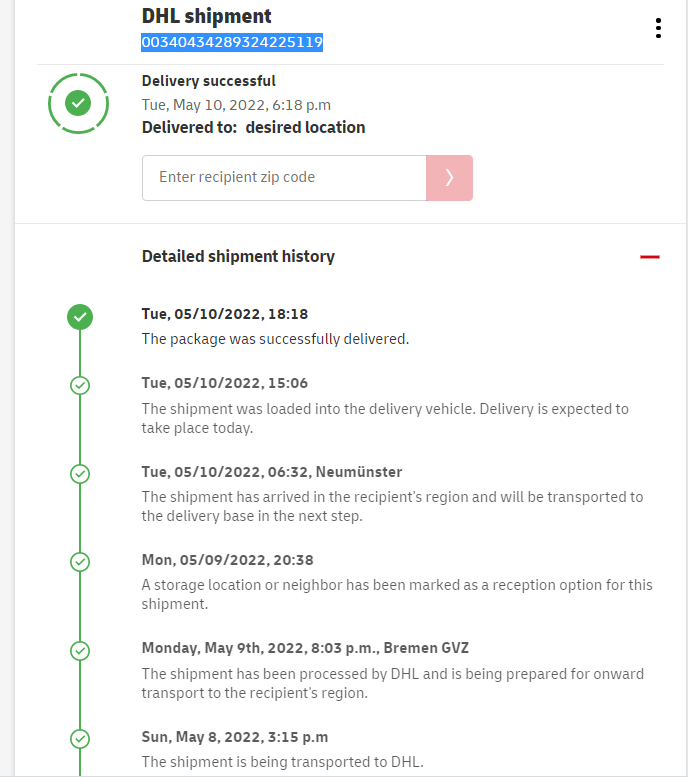Submit zip code with the red arrow button
This screenshot has width=688, height=777.
click(449, 178)
